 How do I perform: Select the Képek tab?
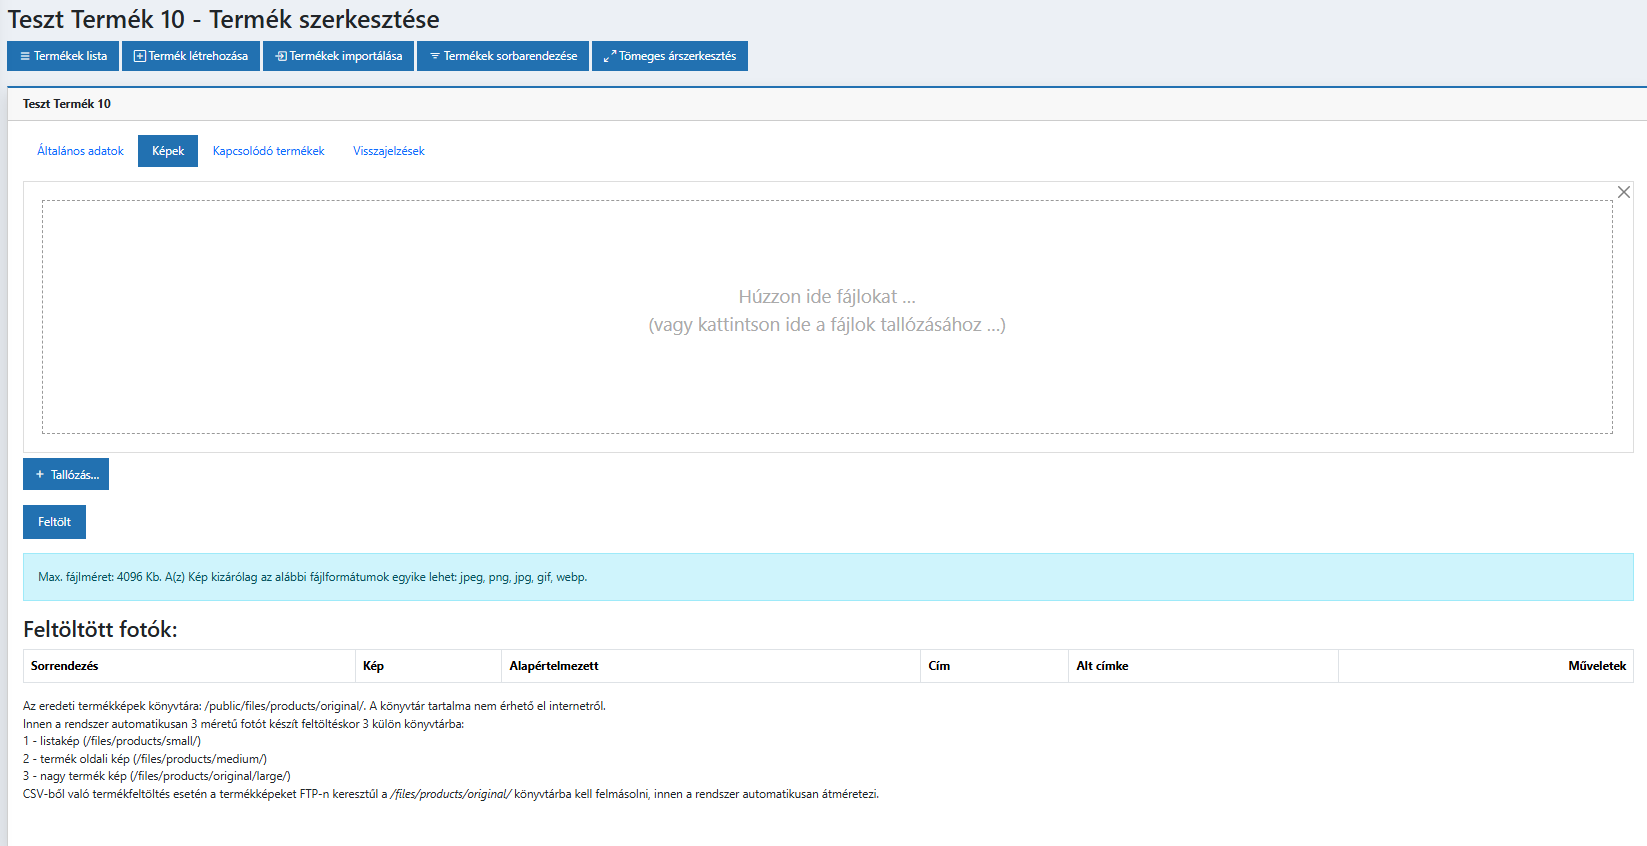pos(168,151)
